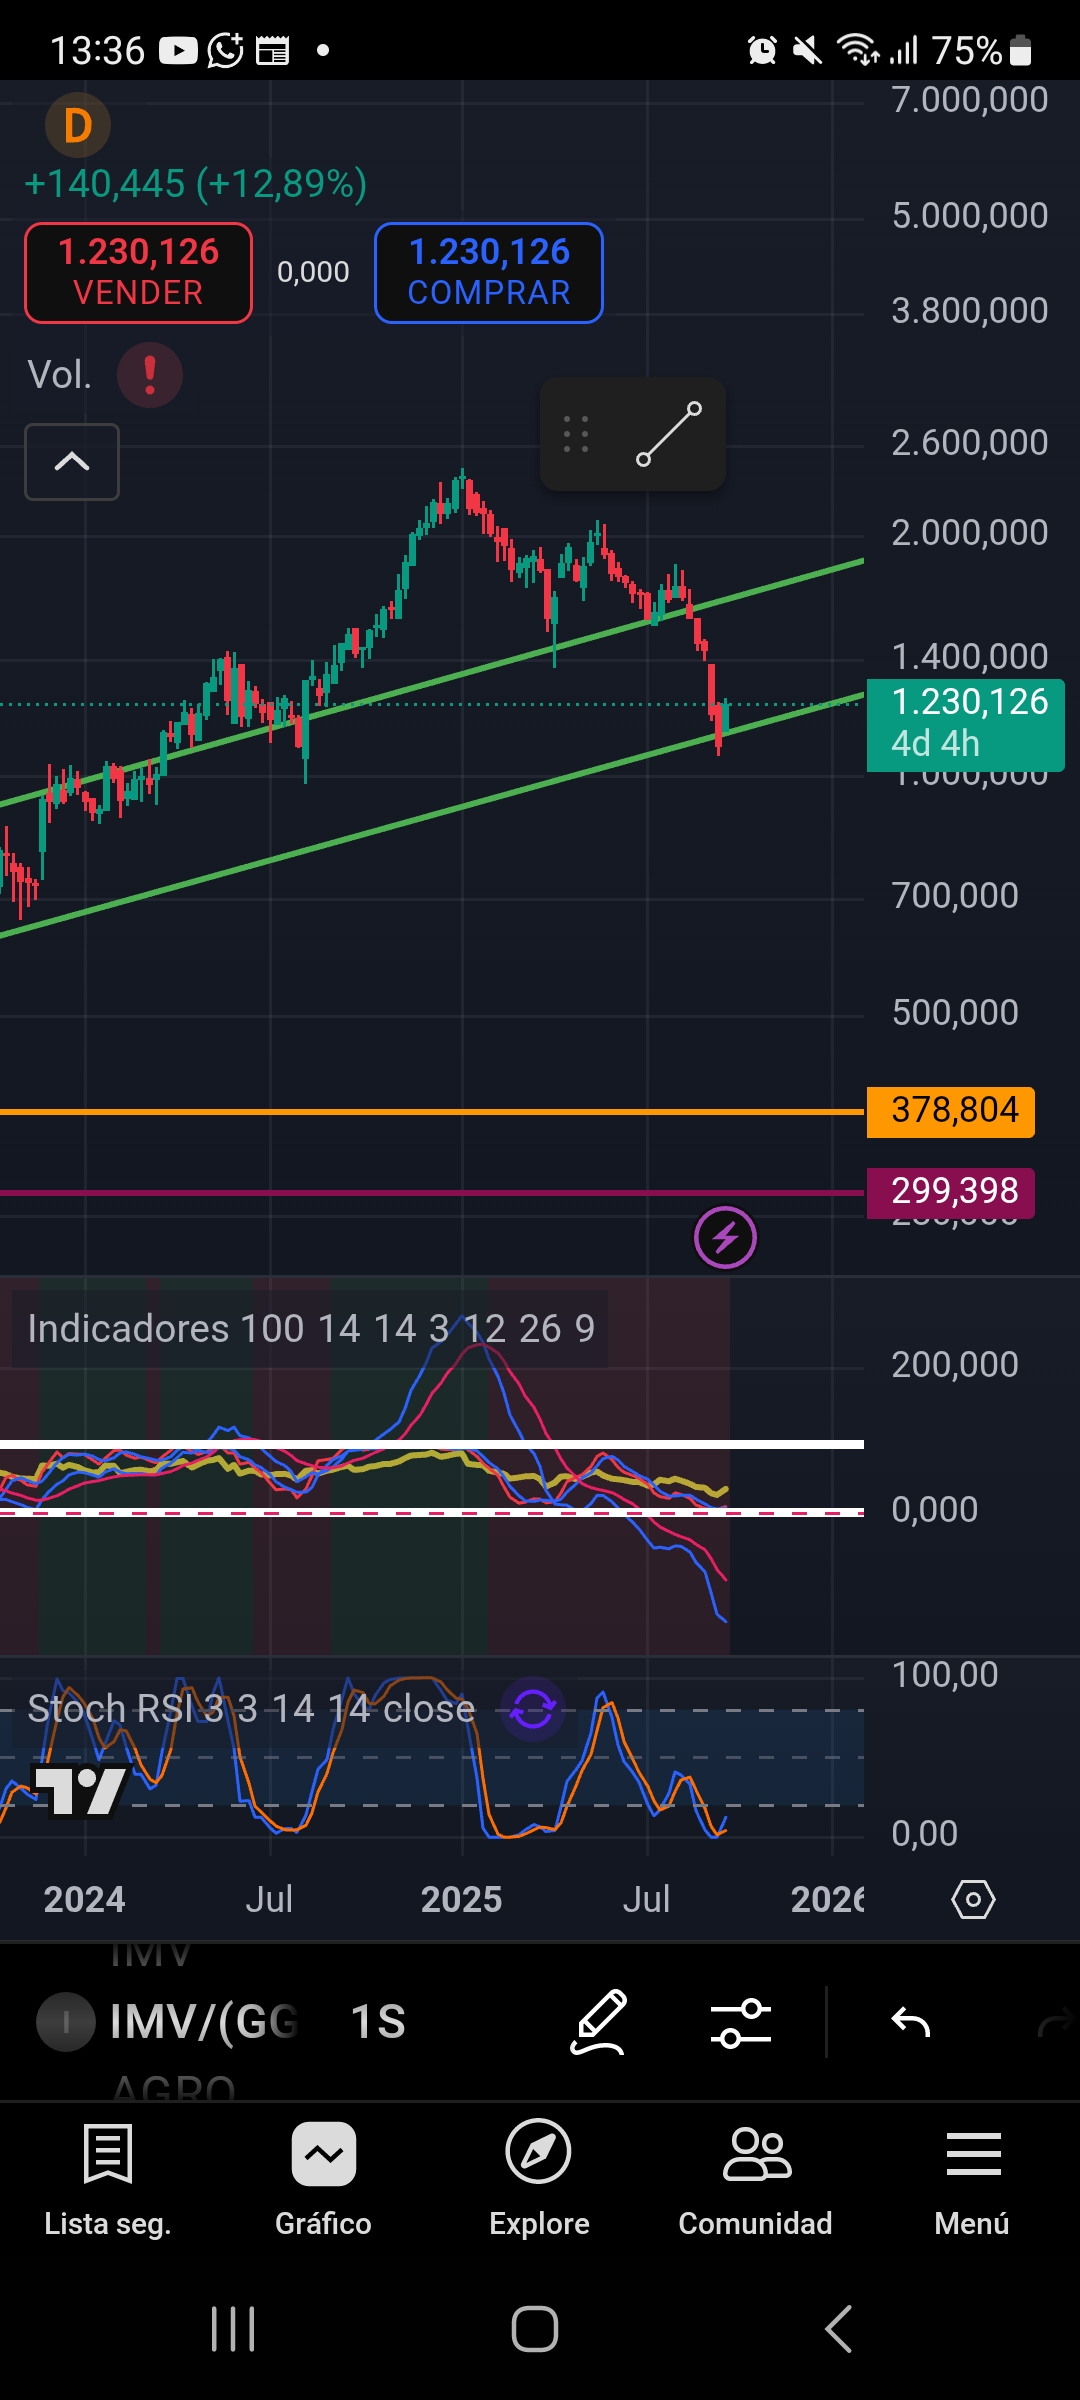The image size is (1080, 2400).
Task: Tap the purple lightning event marker
Action: (x=725, y=1238)
